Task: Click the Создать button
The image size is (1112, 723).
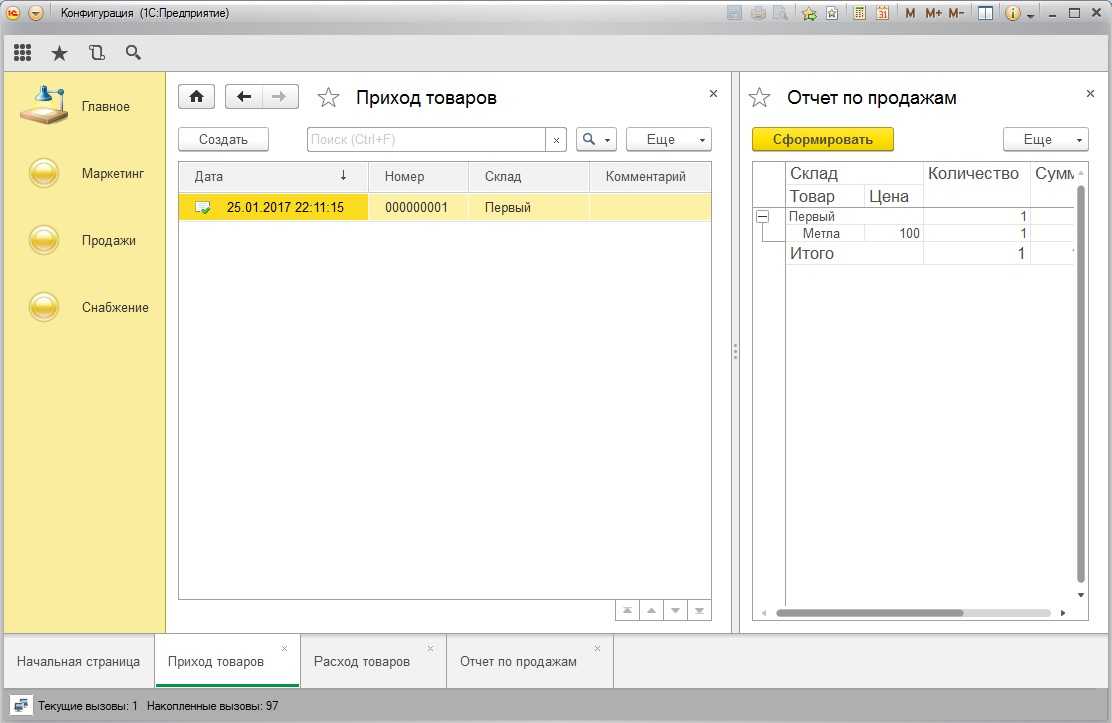Action: tap(223, 140)
